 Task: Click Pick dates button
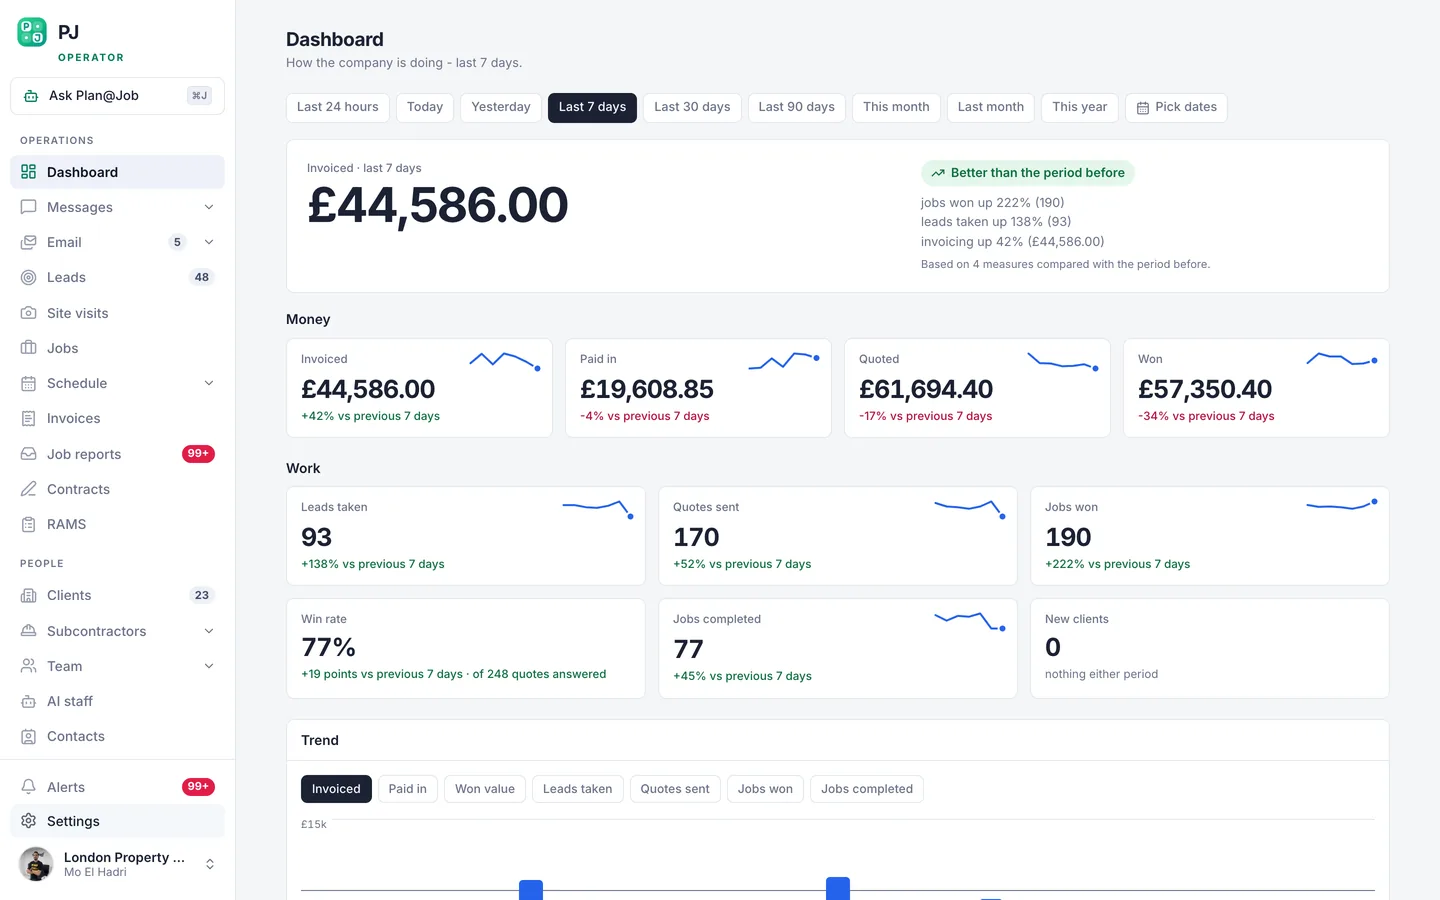[1176, 107]
